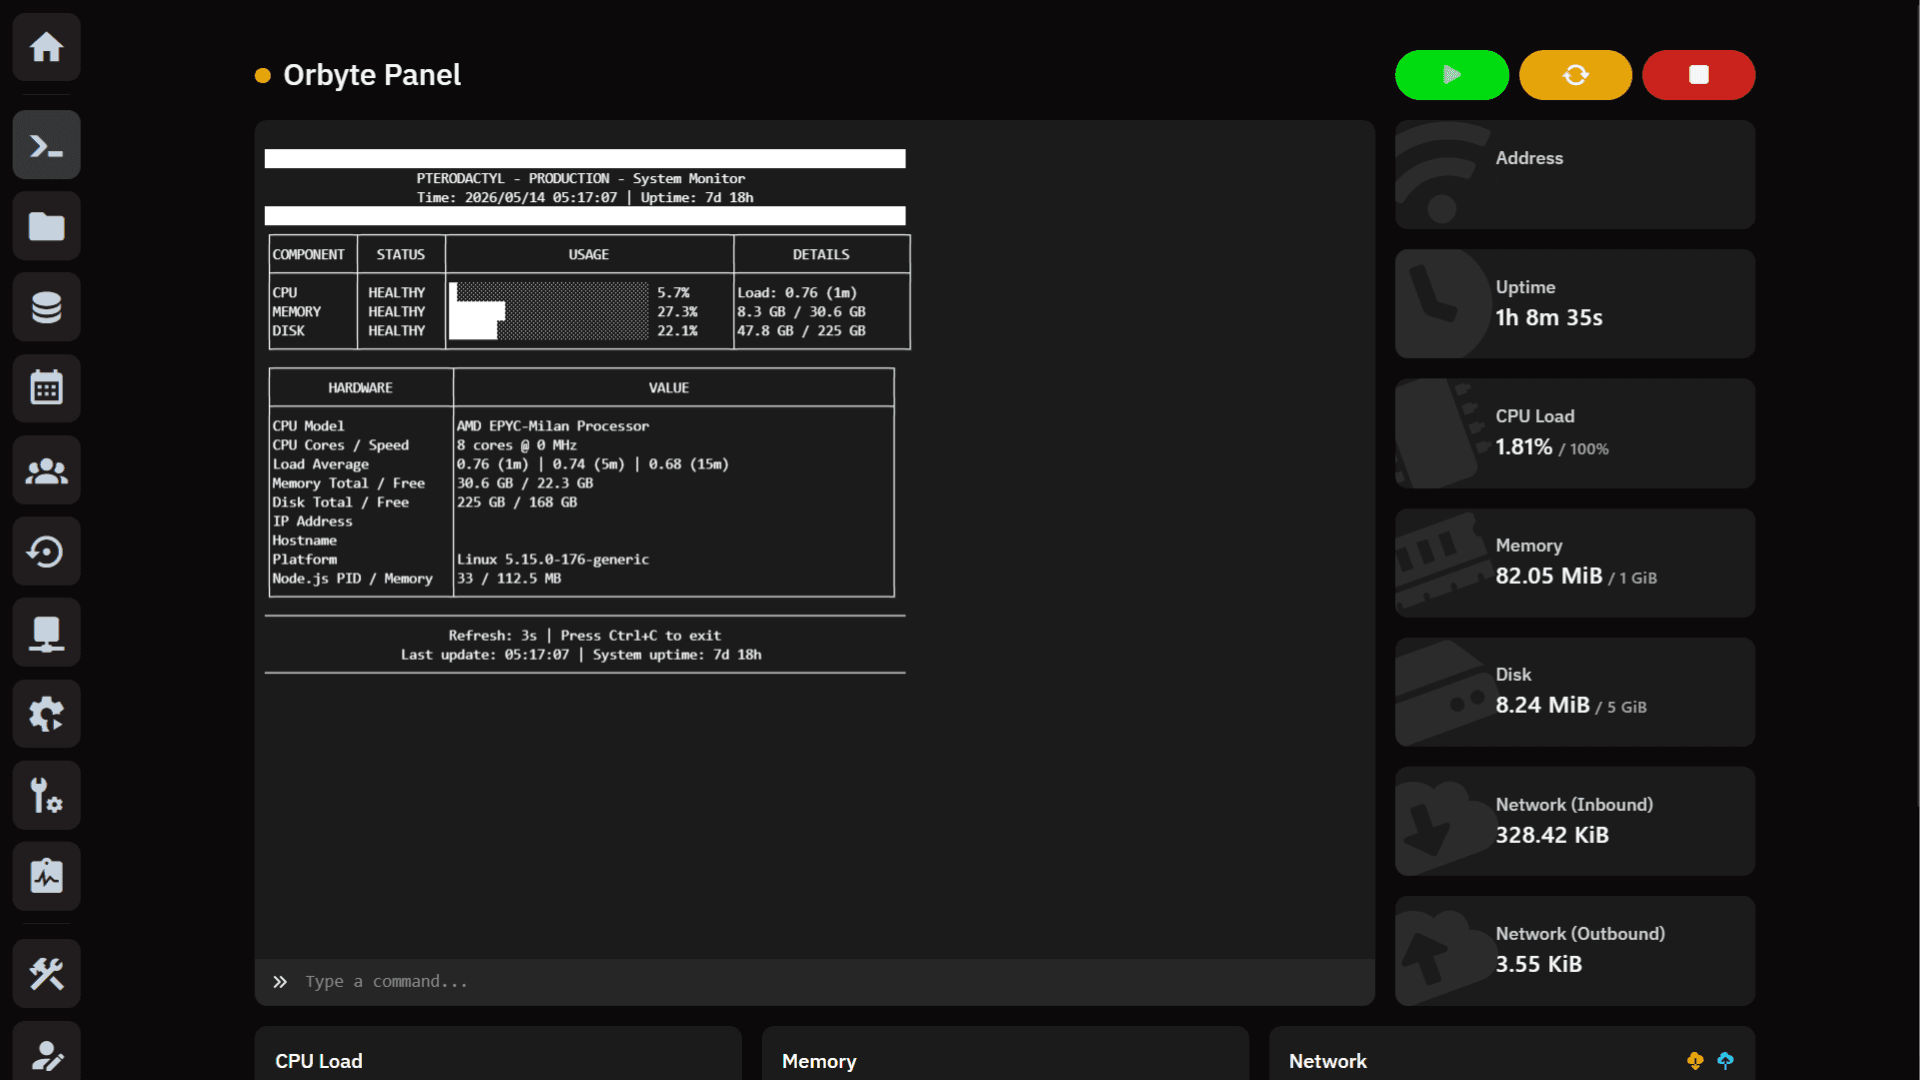1920x1080 pixels.
Task: Click the Address stat card
Action: pos(1575,175)
